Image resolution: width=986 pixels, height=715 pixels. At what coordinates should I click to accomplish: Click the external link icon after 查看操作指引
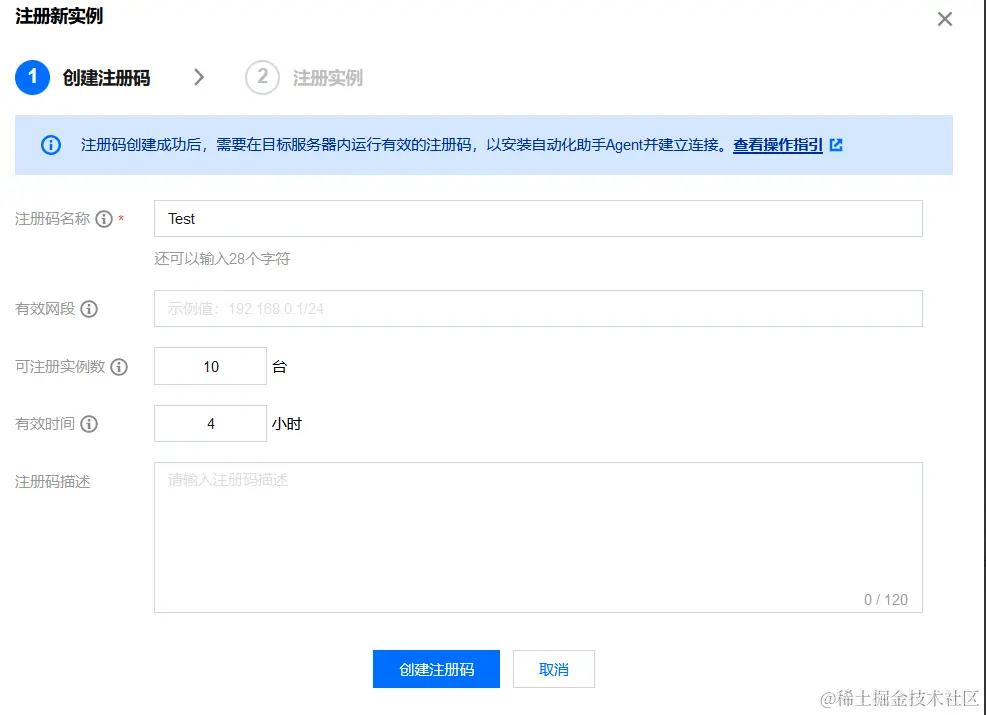click(836, 145)
